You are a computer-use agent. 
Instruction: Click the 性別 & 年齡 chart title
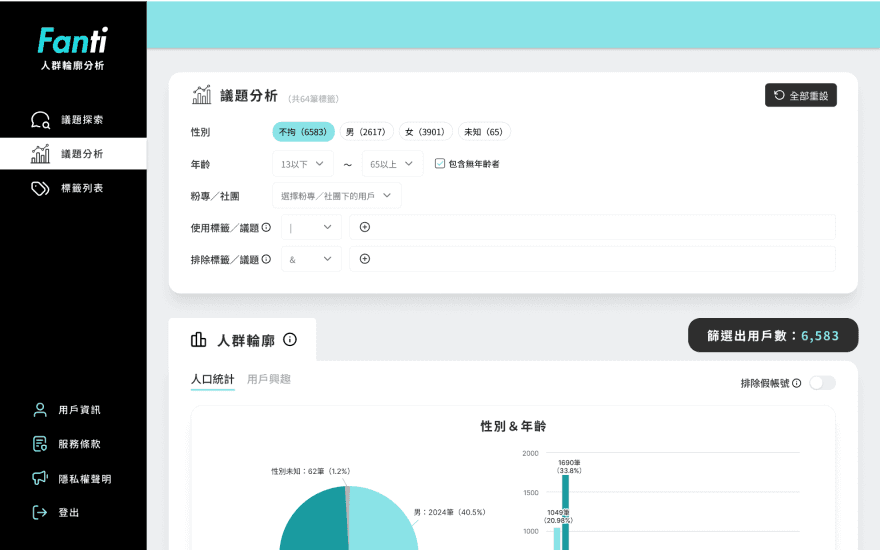[513, 426]
